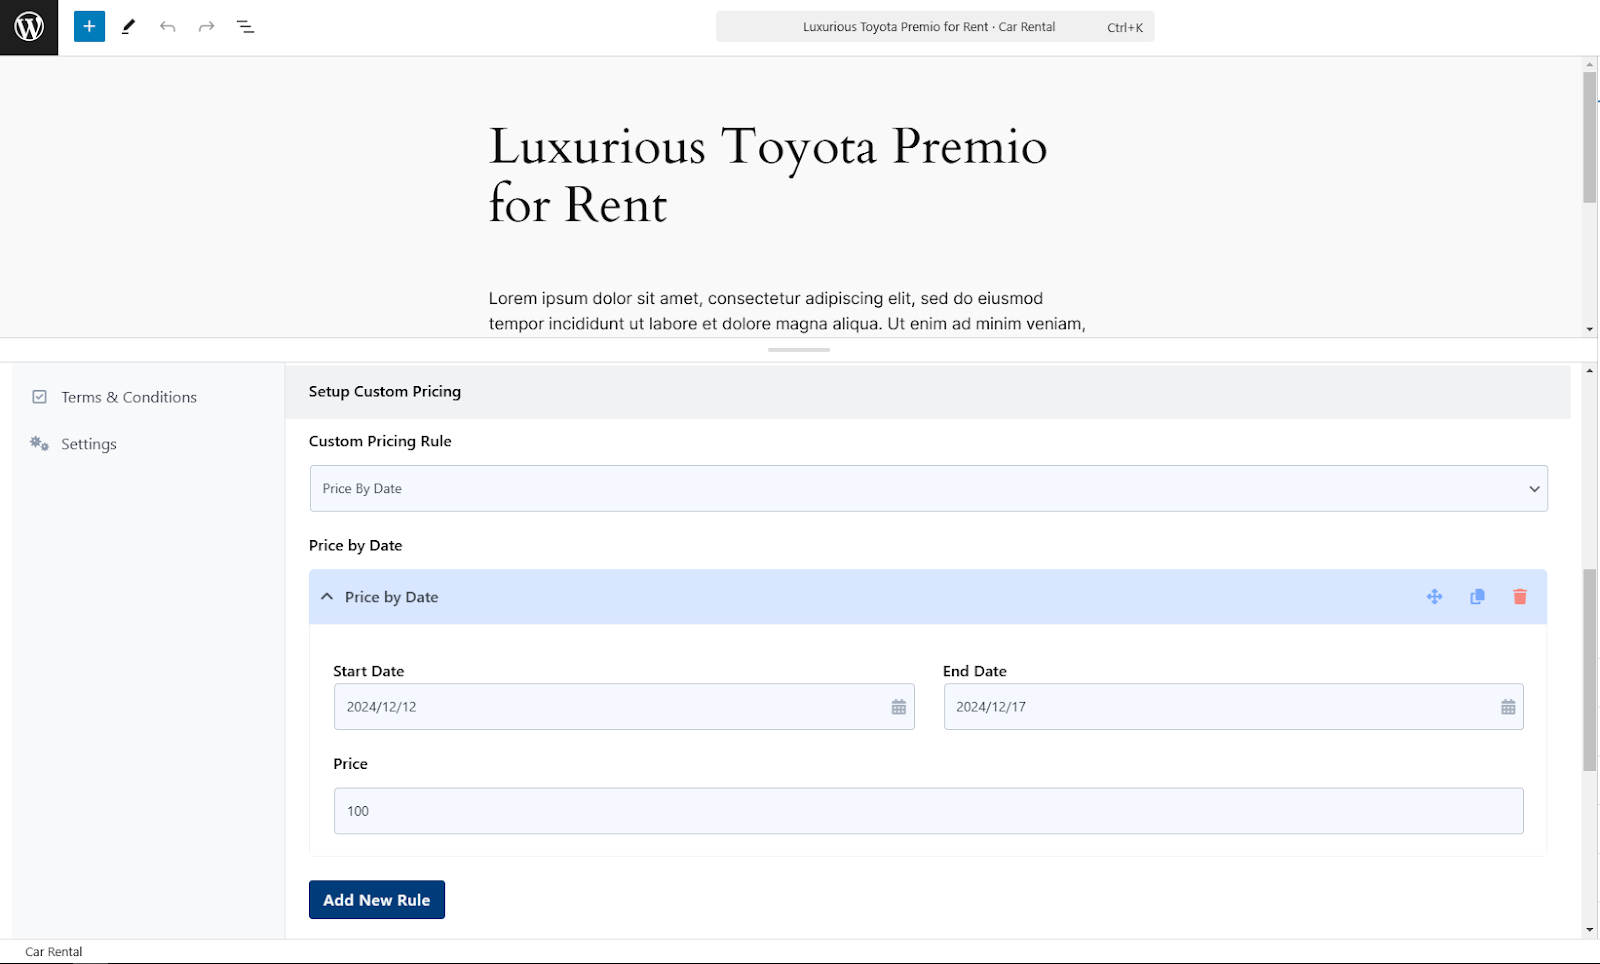Click the move handle icon on Price by Date
The height and width of the screenshot is (964, 1600).
point(1434,597)
